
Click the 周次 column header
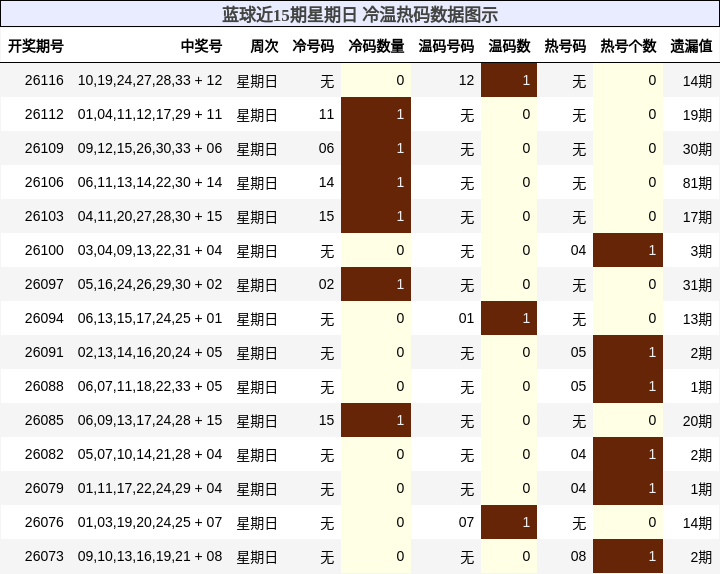(264, 46)
